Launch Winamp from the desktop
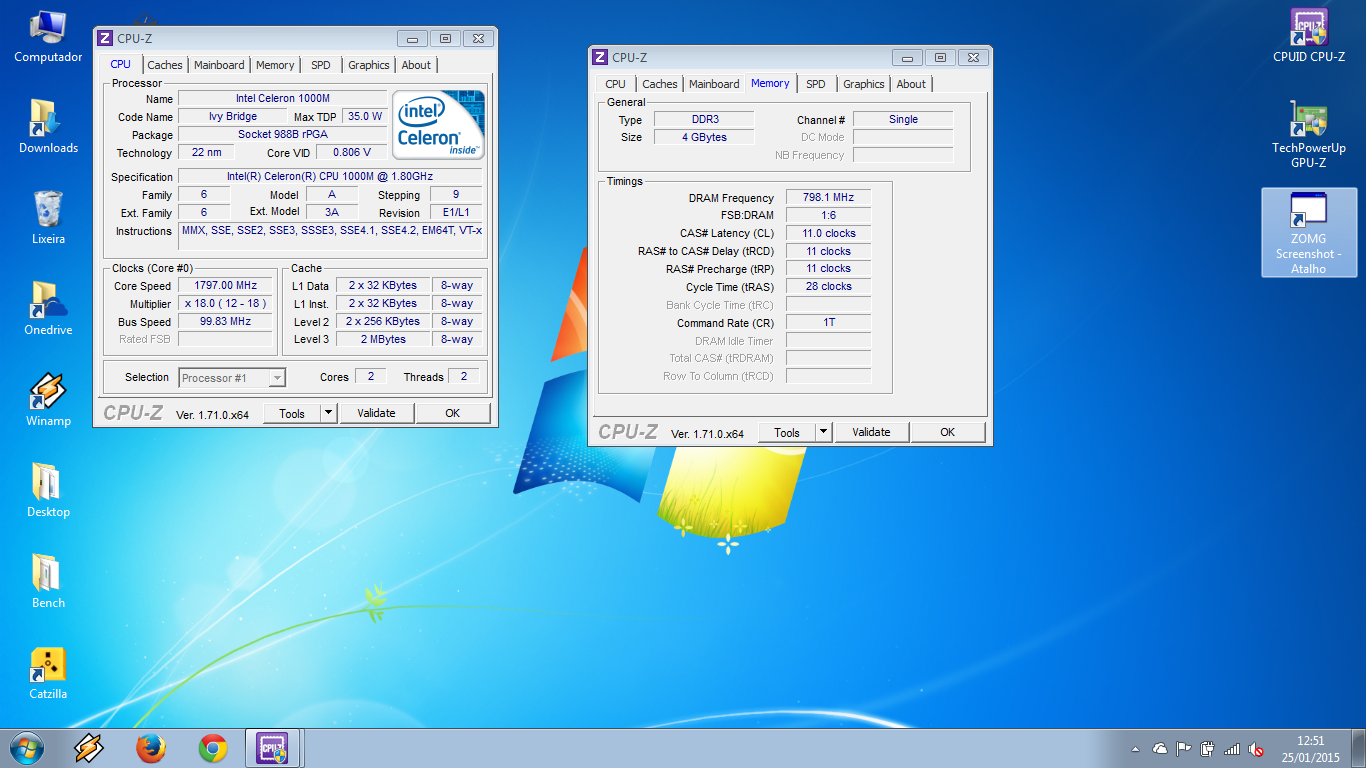Viewport: 1366px width, 768px height. click(x=48, y=400)
